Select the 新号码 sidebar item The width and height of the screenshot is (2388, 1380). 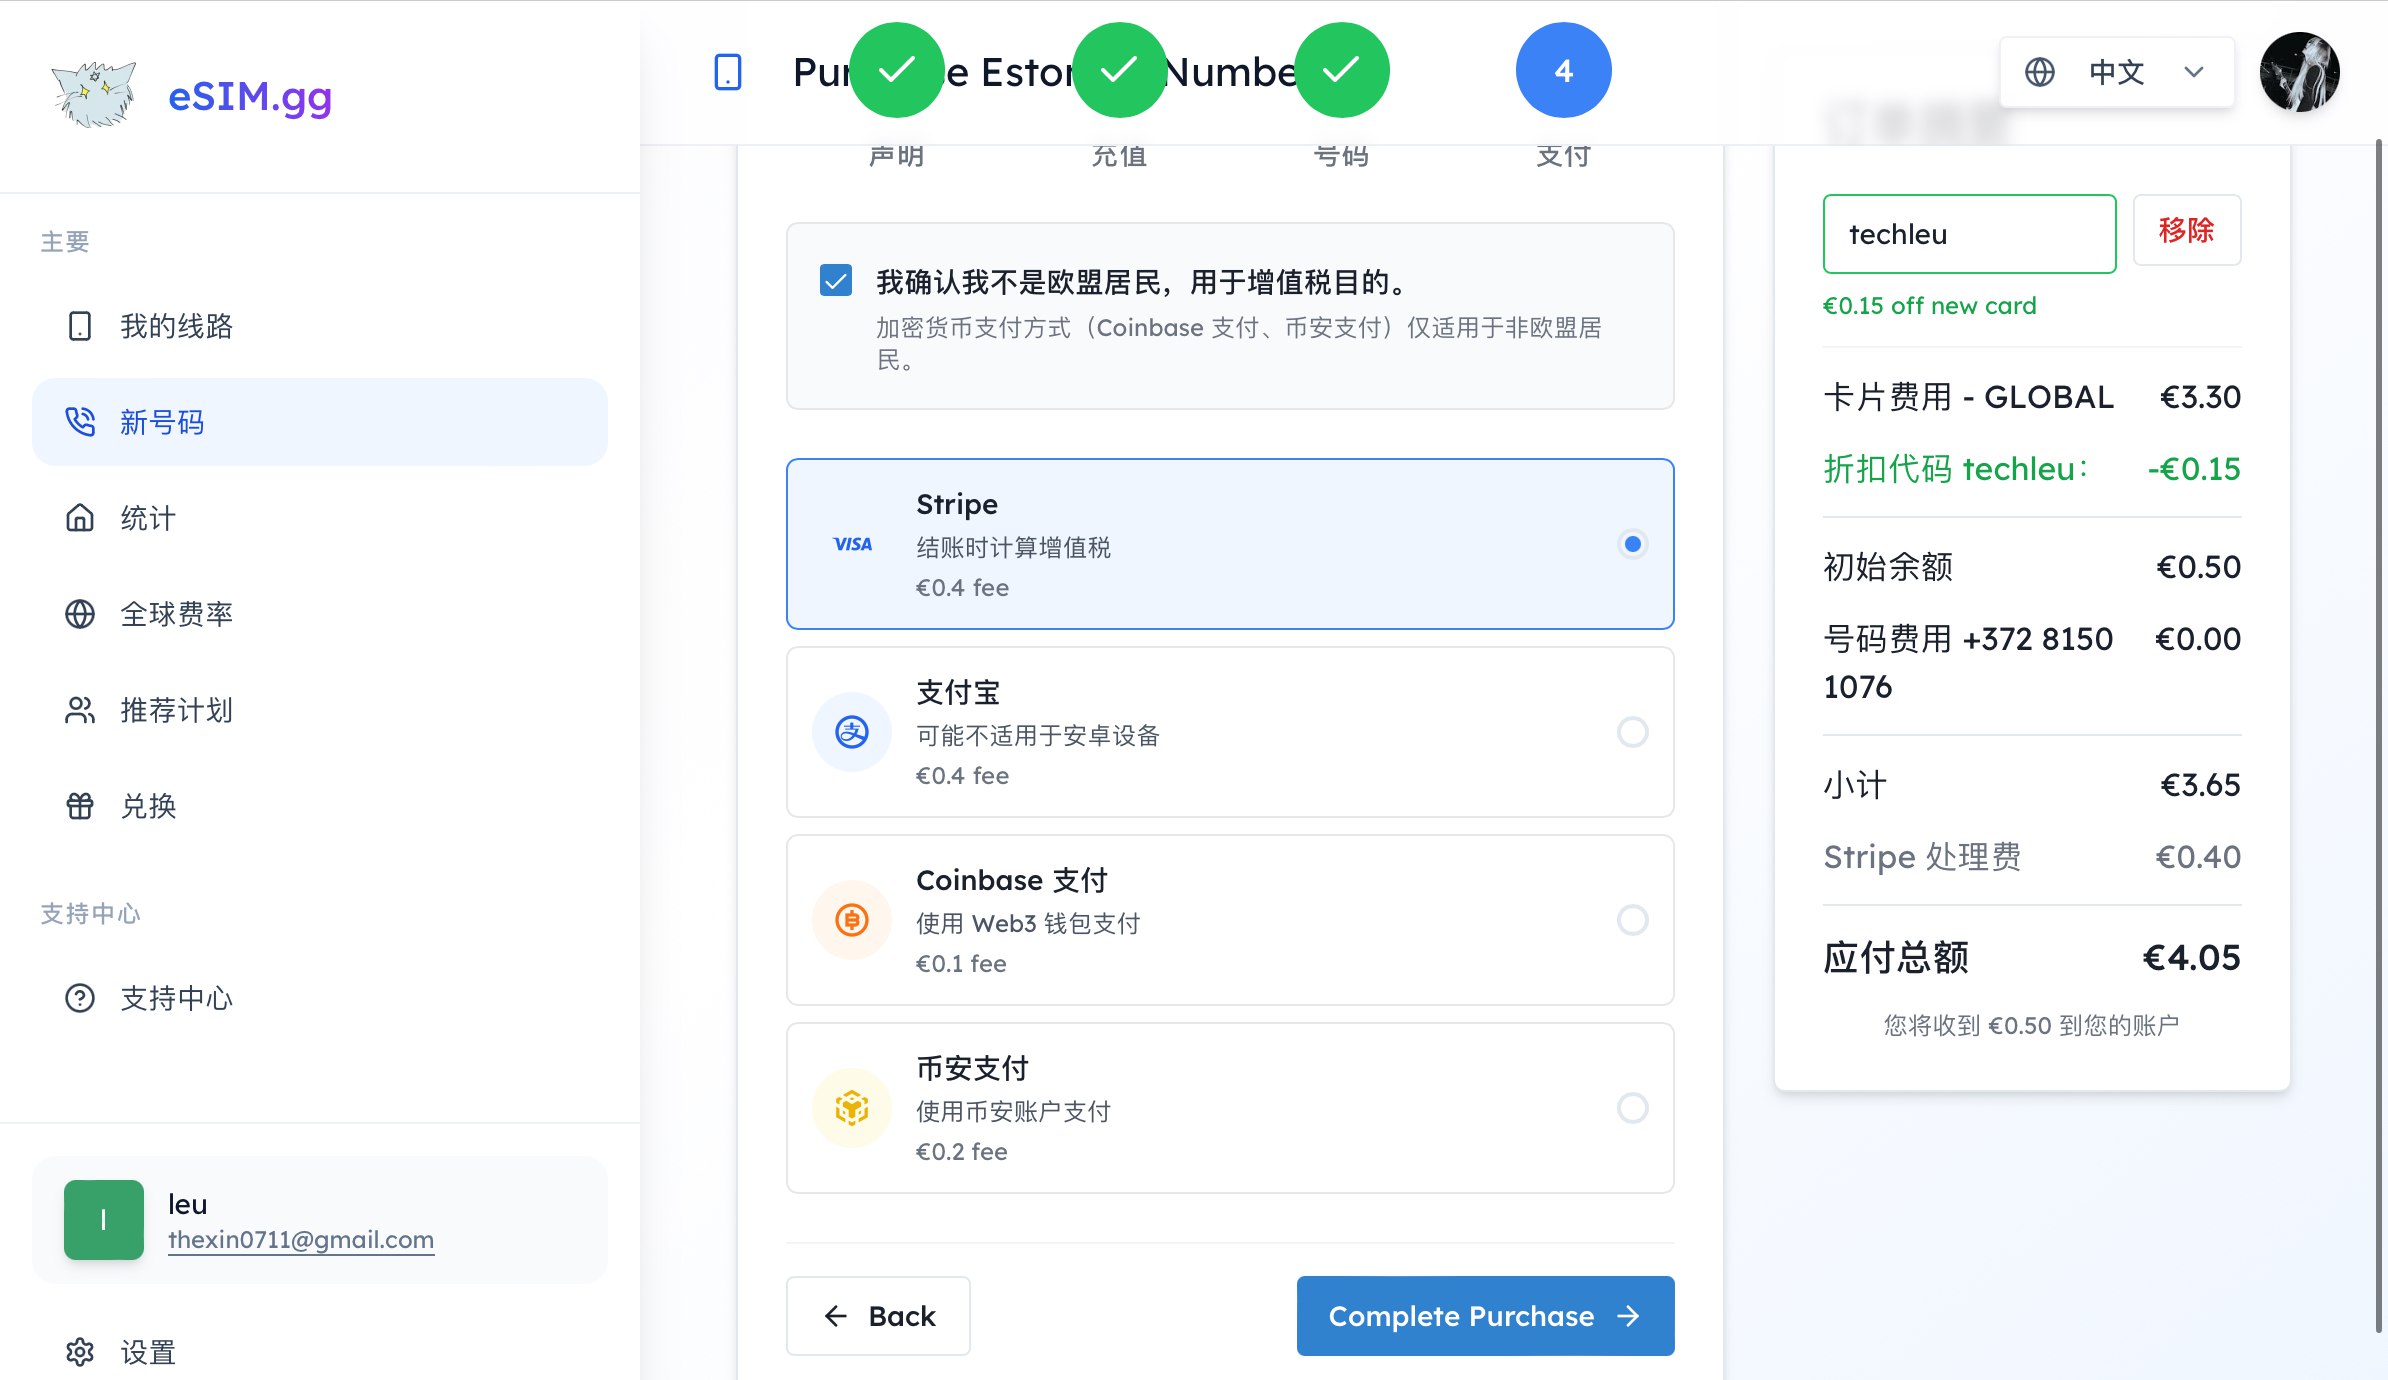click(320, 422)
